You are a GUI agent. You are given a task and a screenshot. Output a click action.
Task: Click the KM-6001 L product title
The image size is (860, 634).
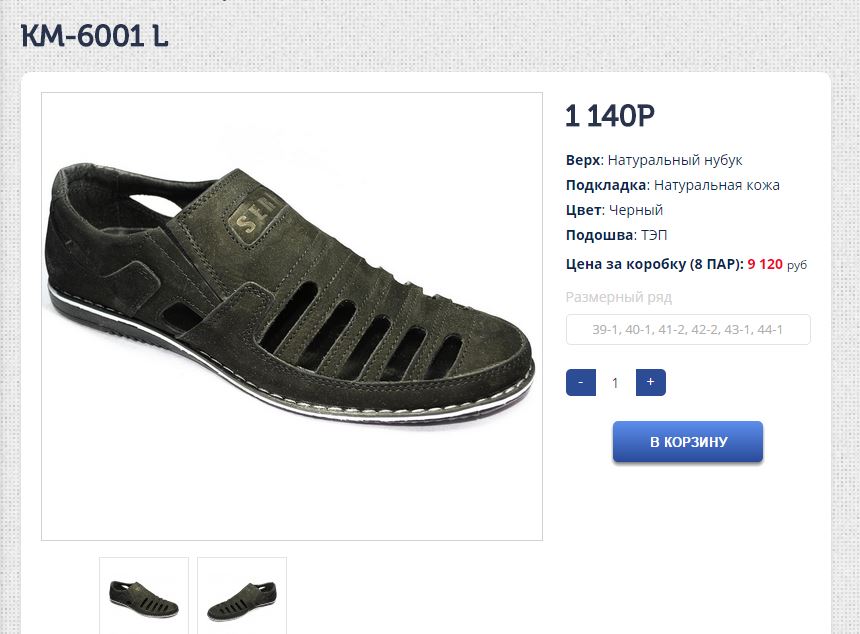[95, 37]
